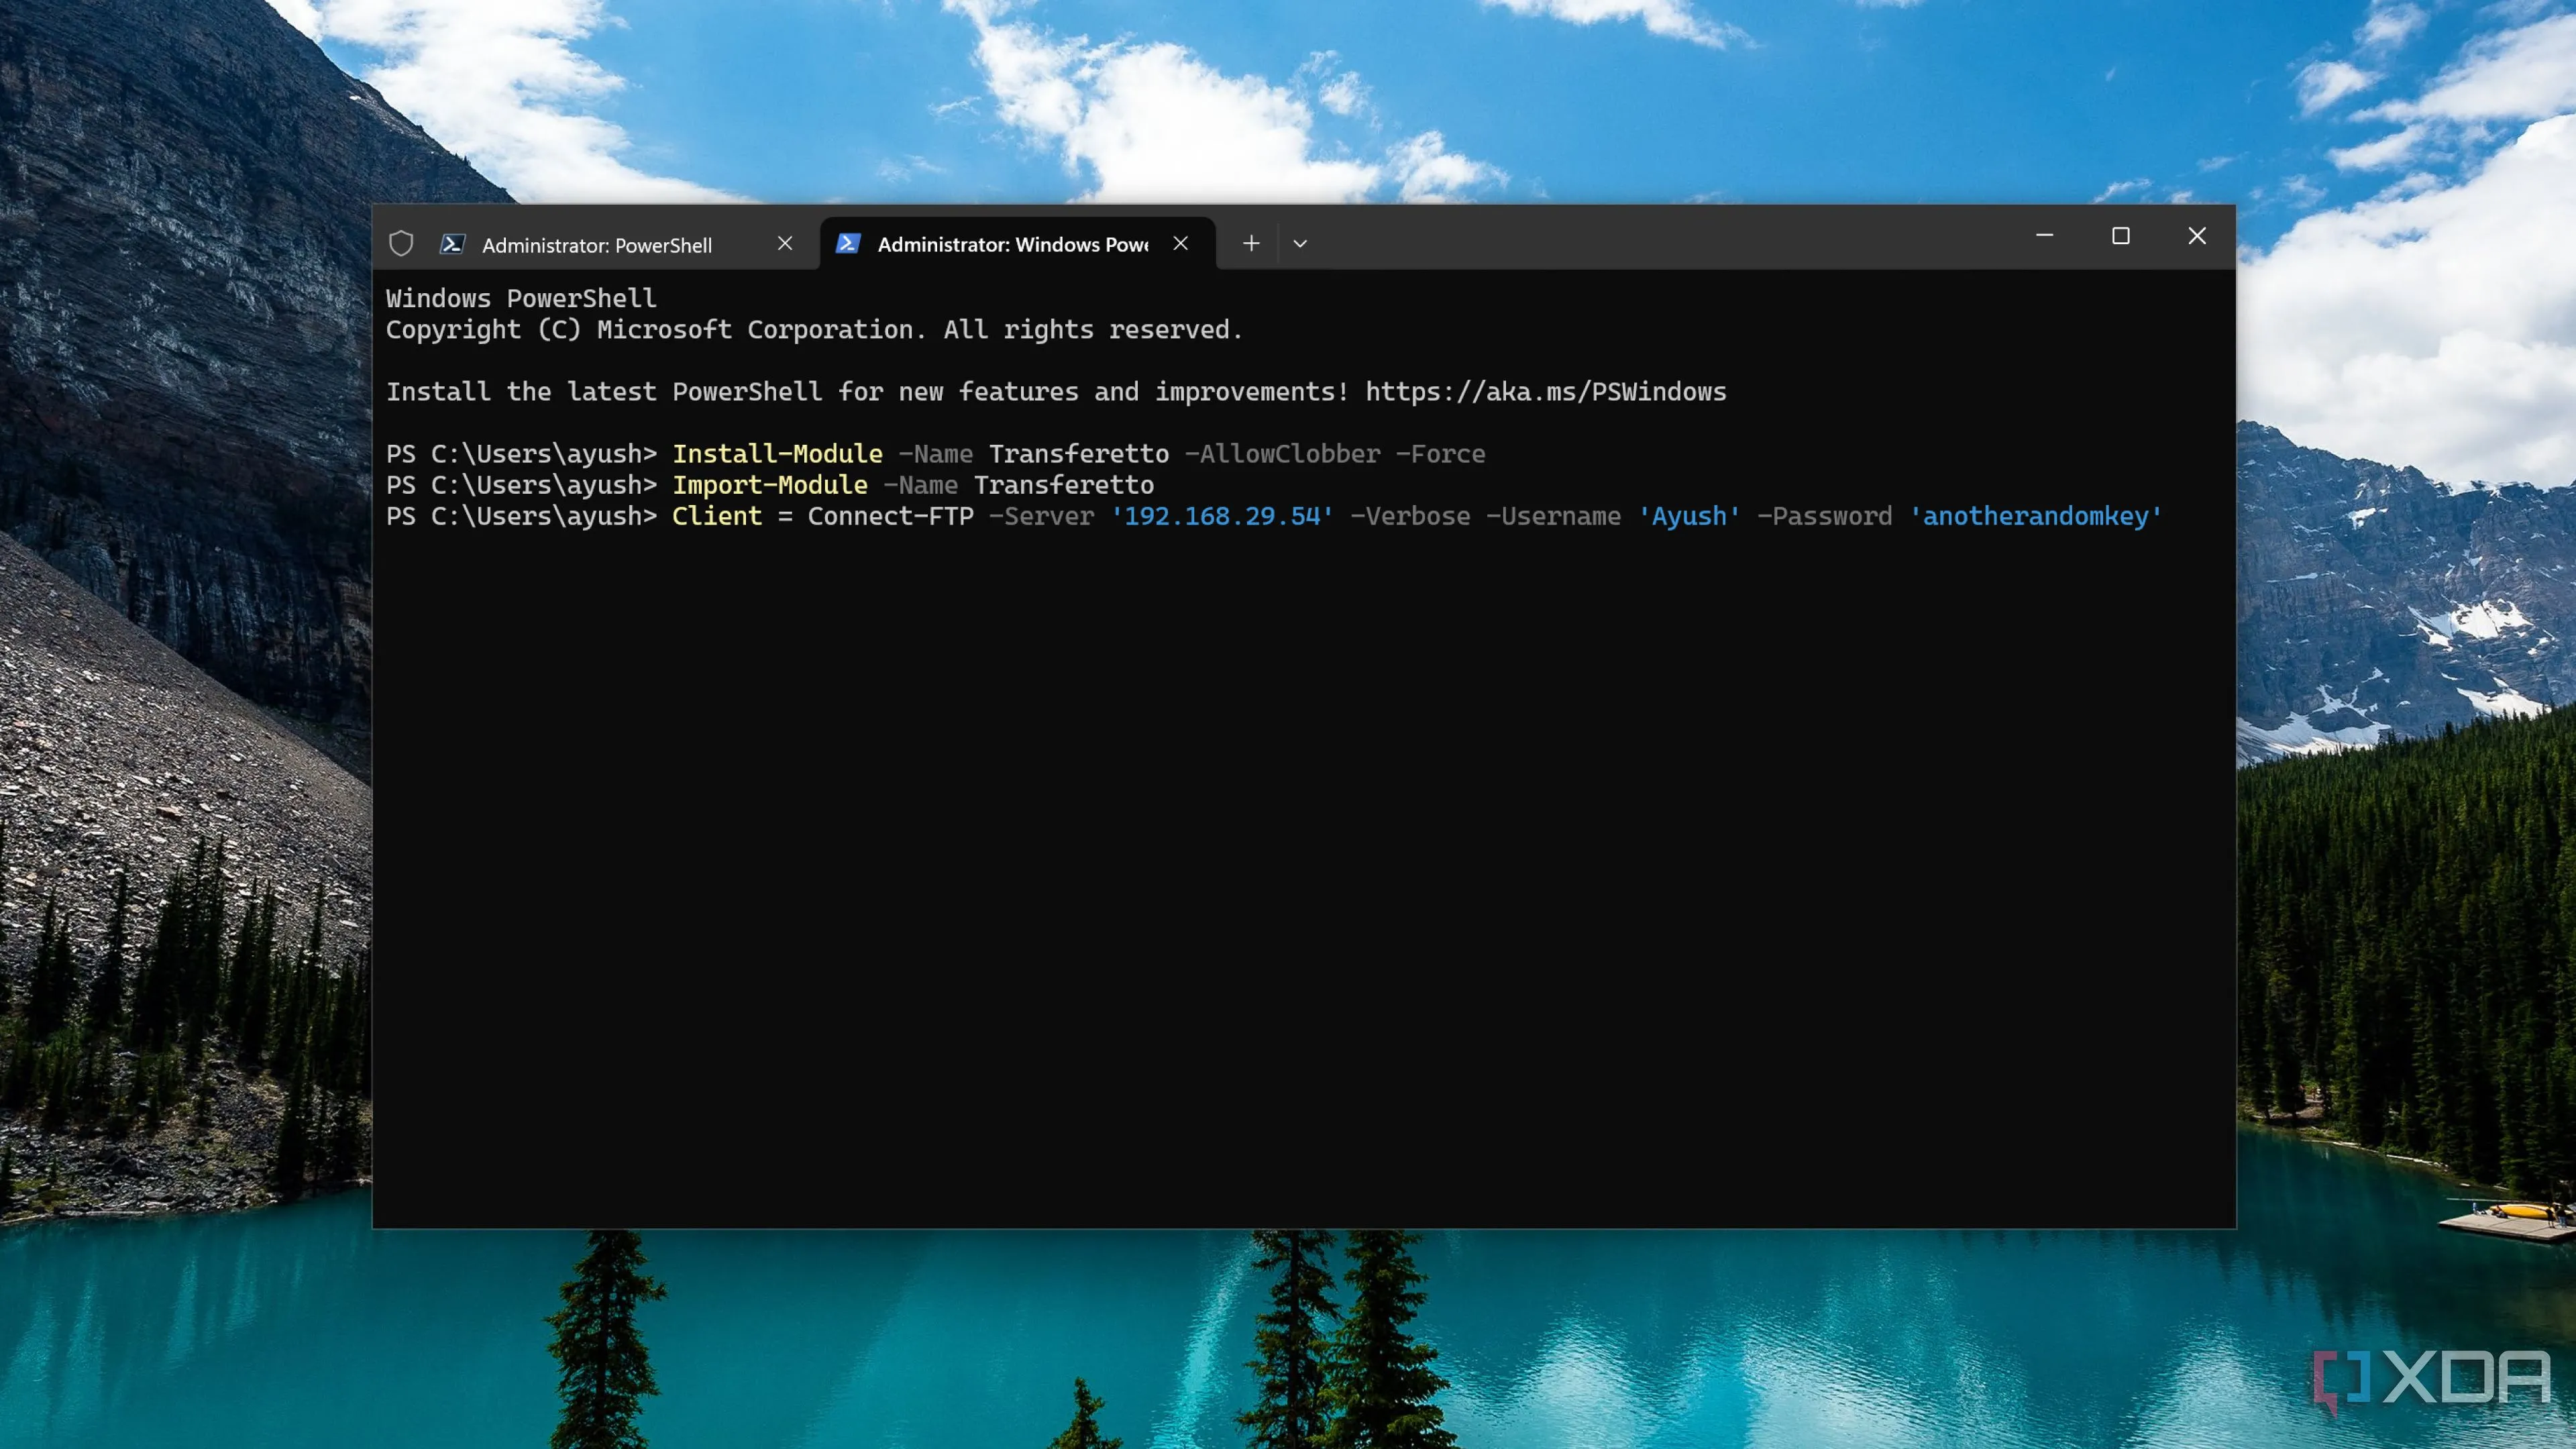
Task: Minimize the terminal window
Action: pyautogui.click(x=2045, y=236)
